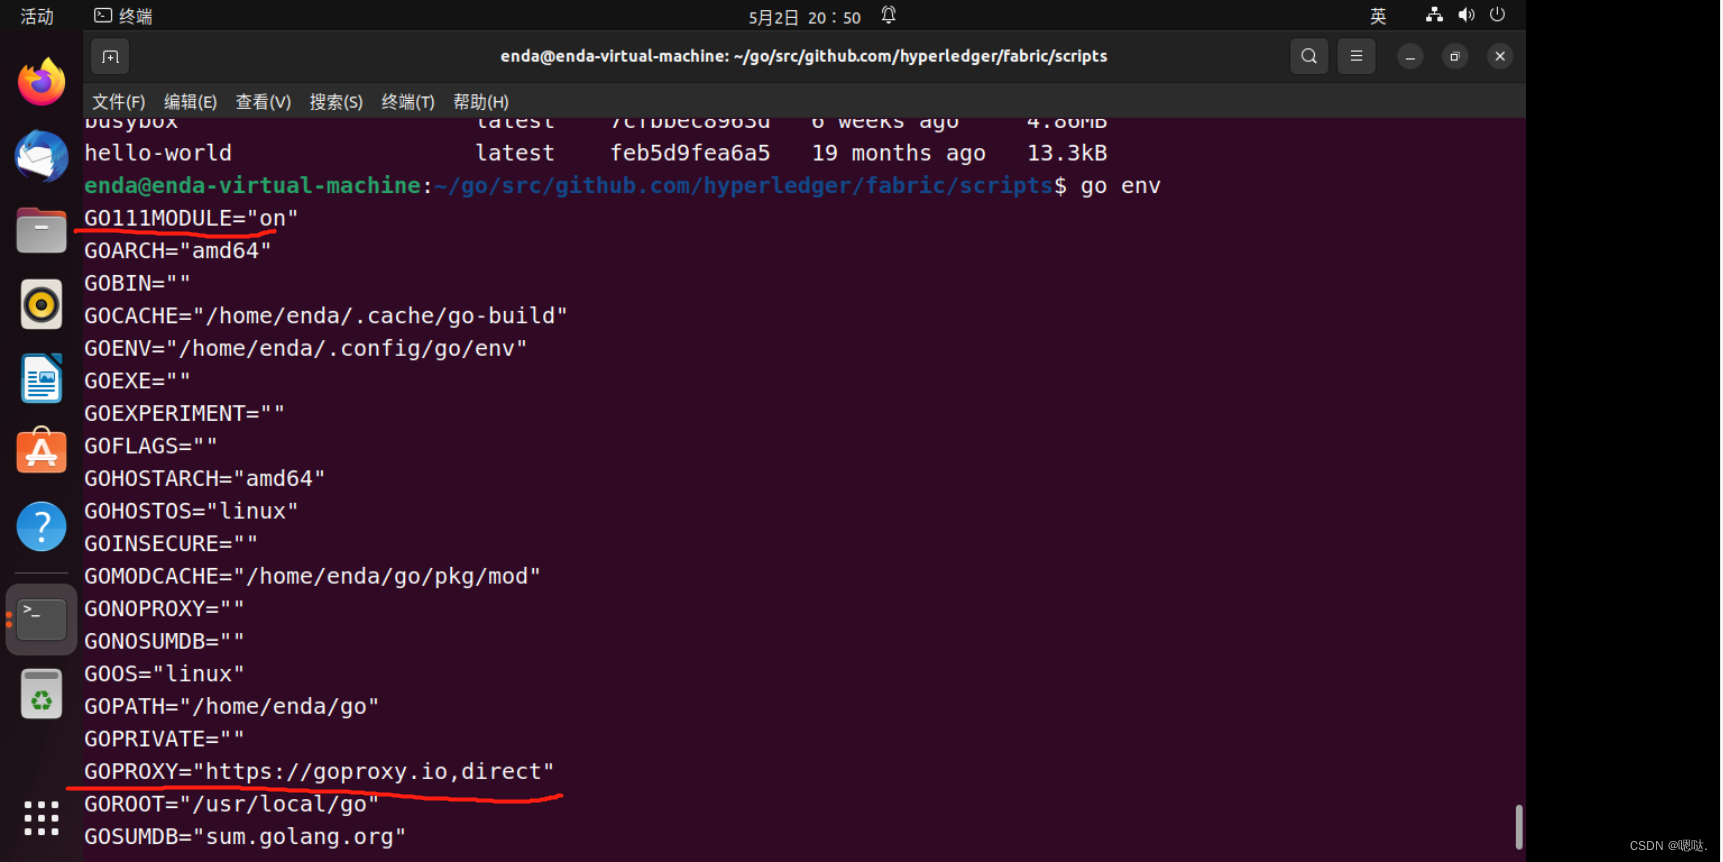
Task: Click the GOMODCACHE path line
Action: coord(313,576)
